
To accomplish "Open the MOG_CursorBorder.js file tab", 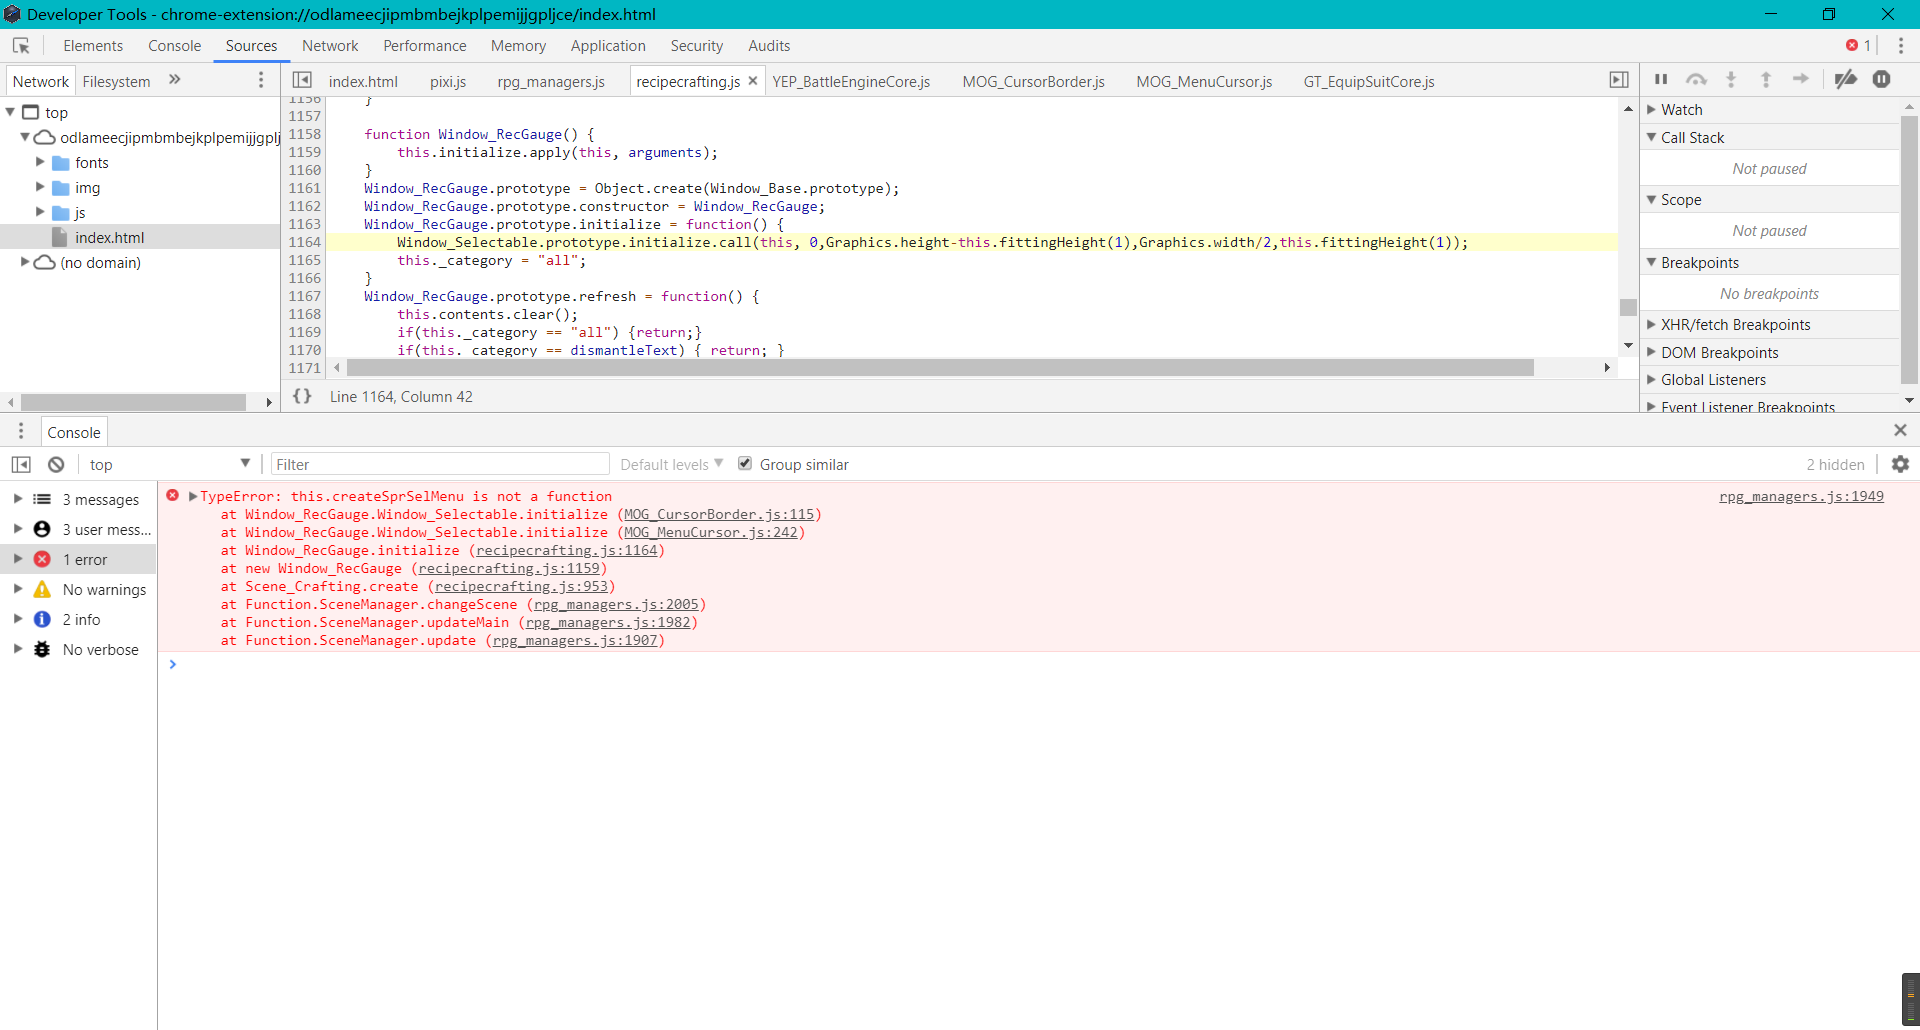I will pyautogui.click(x=1034, y=82).
